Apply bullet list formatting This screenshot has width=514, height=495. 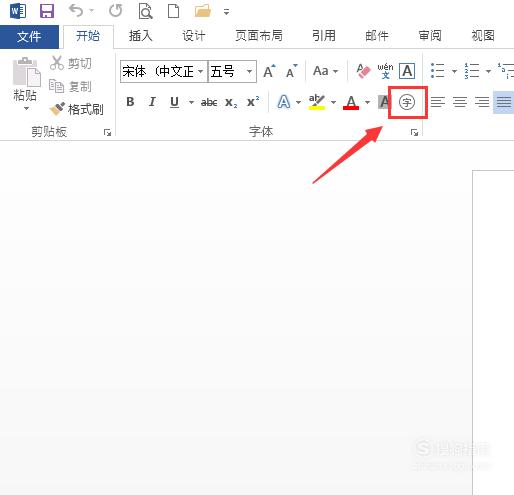tap(437, 71)
